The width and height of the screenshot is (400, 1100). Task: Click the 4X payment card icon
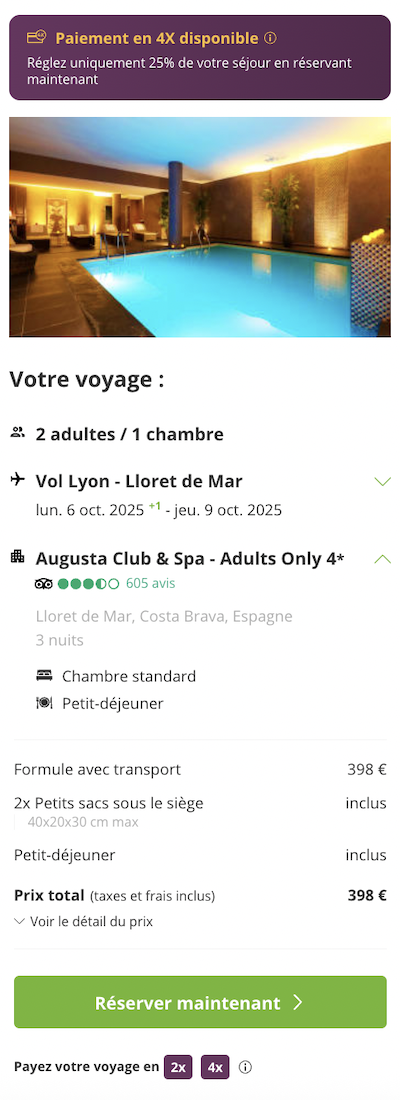click(x=36, y=37)
